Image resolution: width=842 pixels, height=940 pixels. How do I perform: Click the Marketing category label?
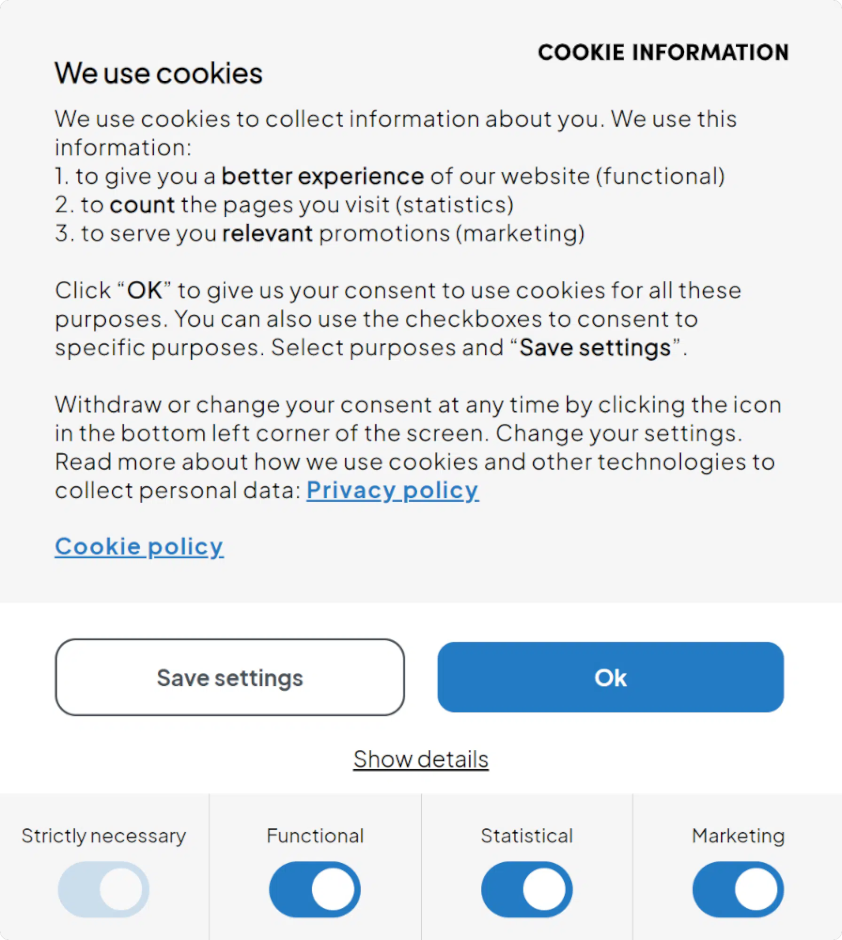(738, 836)
